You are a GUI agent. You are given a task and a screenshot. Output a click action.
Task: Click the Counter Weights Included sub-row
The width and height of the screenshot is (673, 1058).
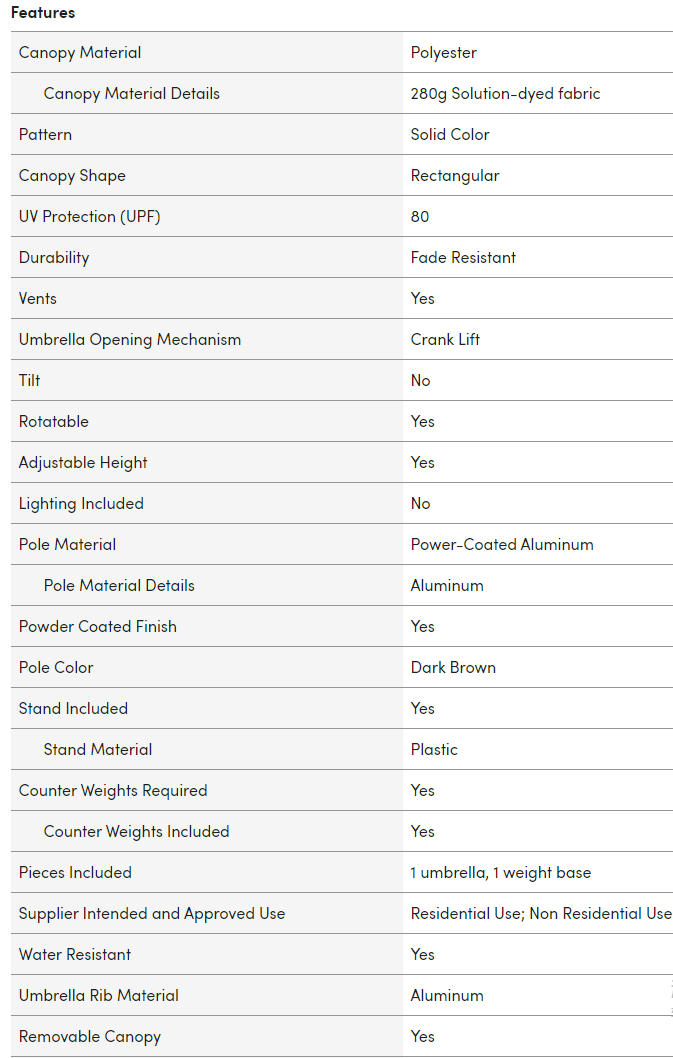click(136, 831)
